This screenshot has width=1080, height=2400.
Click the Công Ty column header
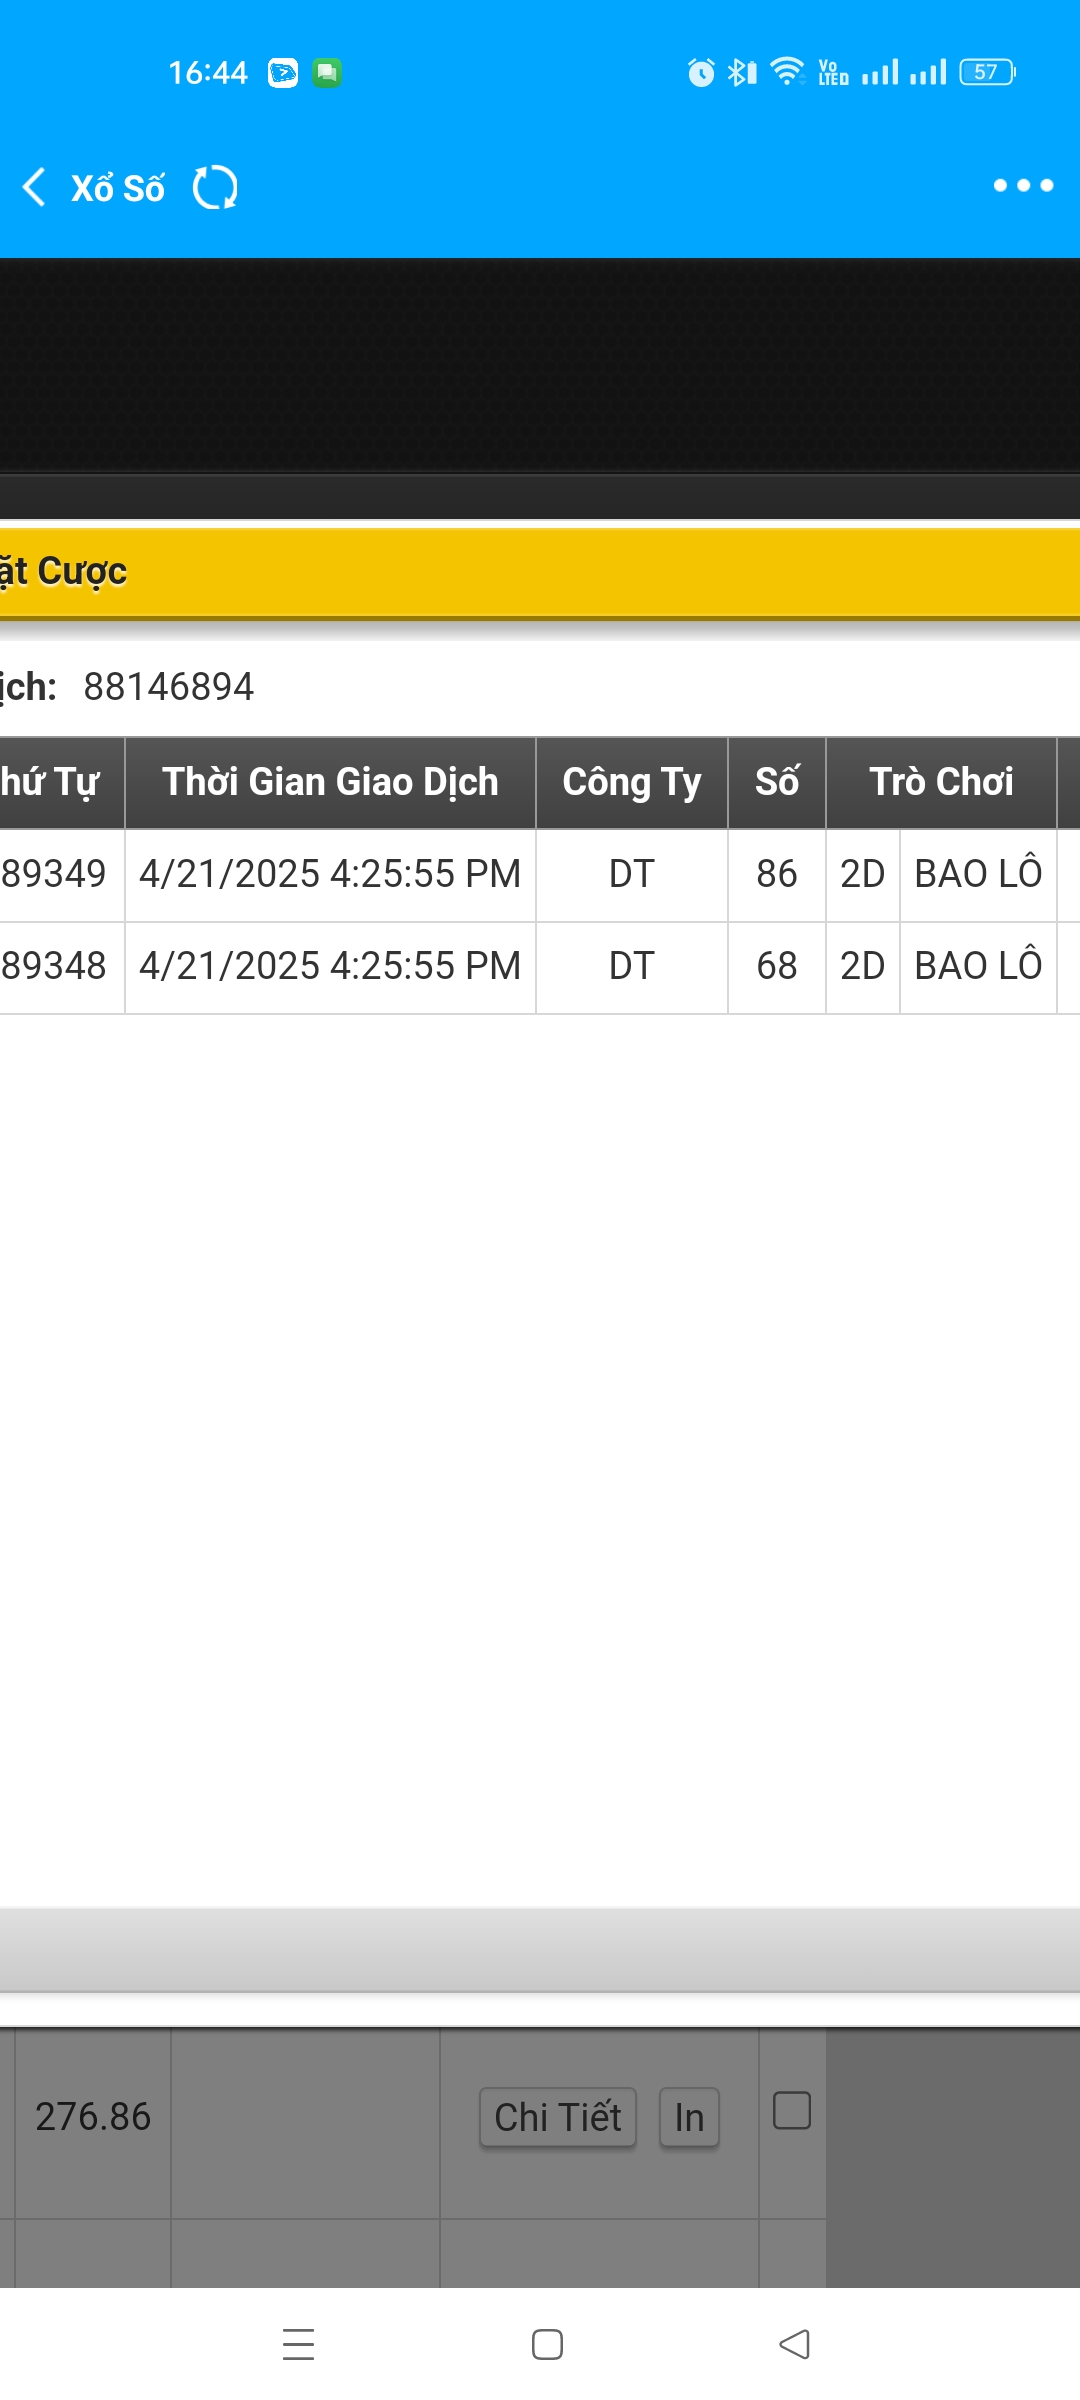pos(631,782)
